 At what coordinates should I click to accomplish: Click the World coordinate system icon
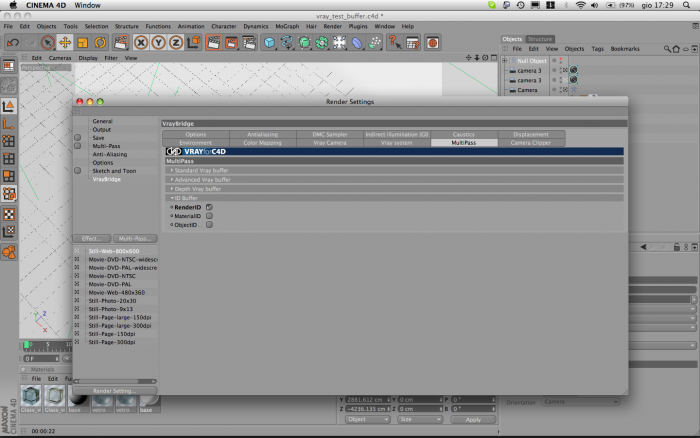[193, 42]
